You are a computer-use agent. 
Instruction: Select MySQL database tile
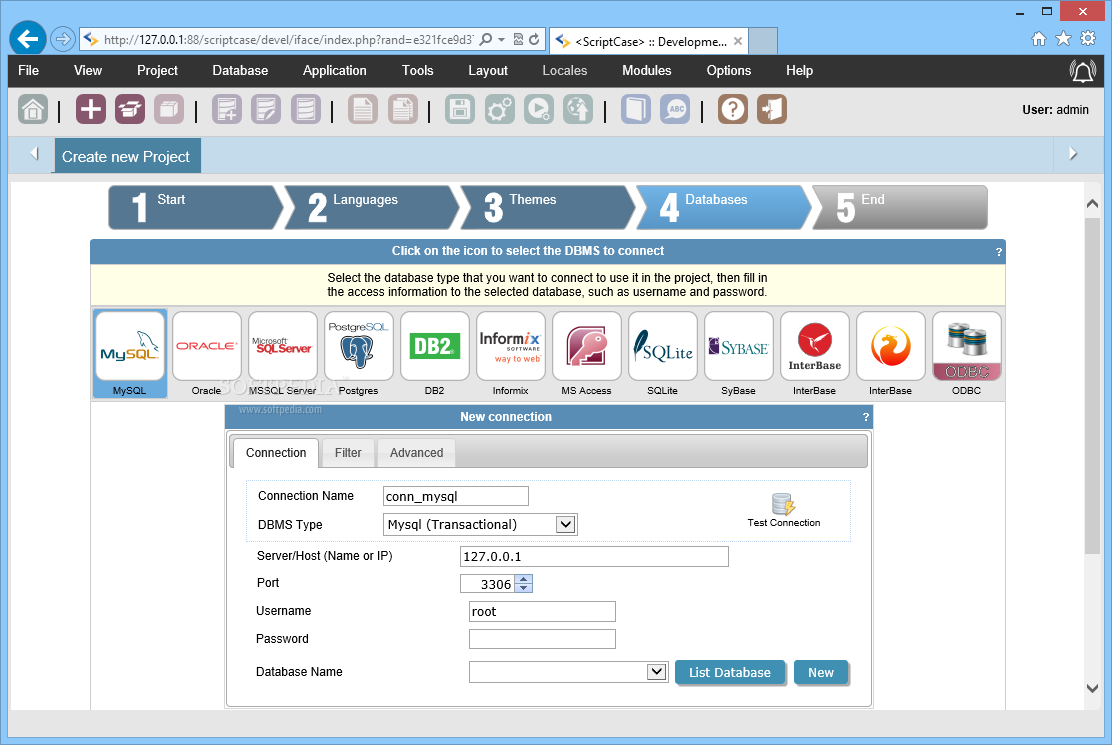pyautogui.click(x=130, y=353)
